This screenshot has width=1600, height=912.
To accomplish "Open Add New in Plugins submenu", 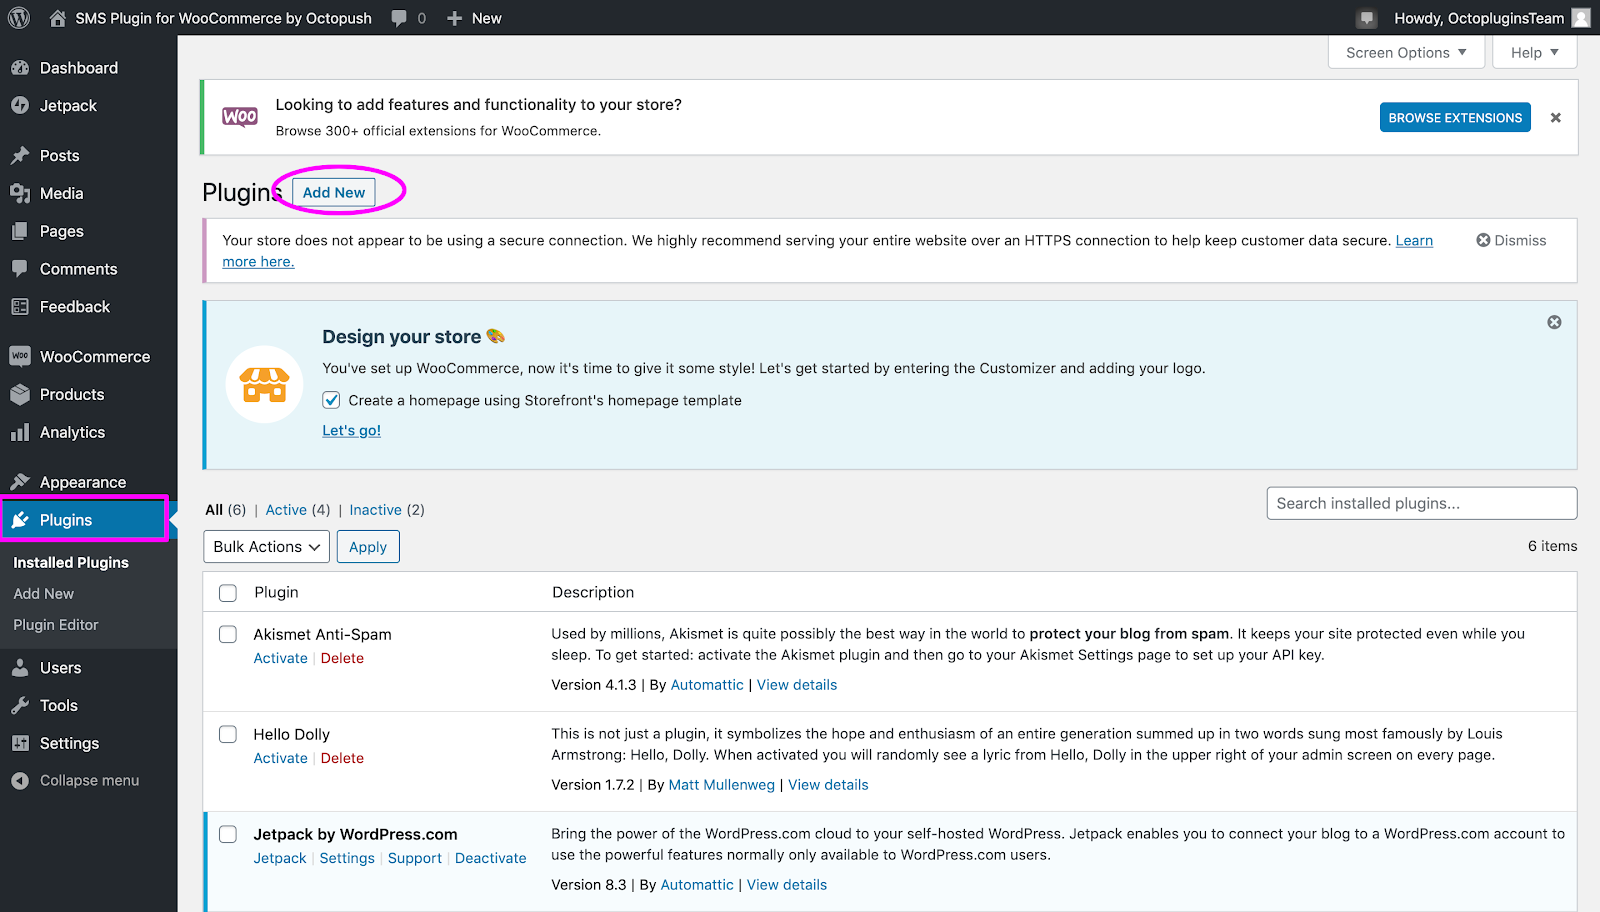I will [44, 593].
